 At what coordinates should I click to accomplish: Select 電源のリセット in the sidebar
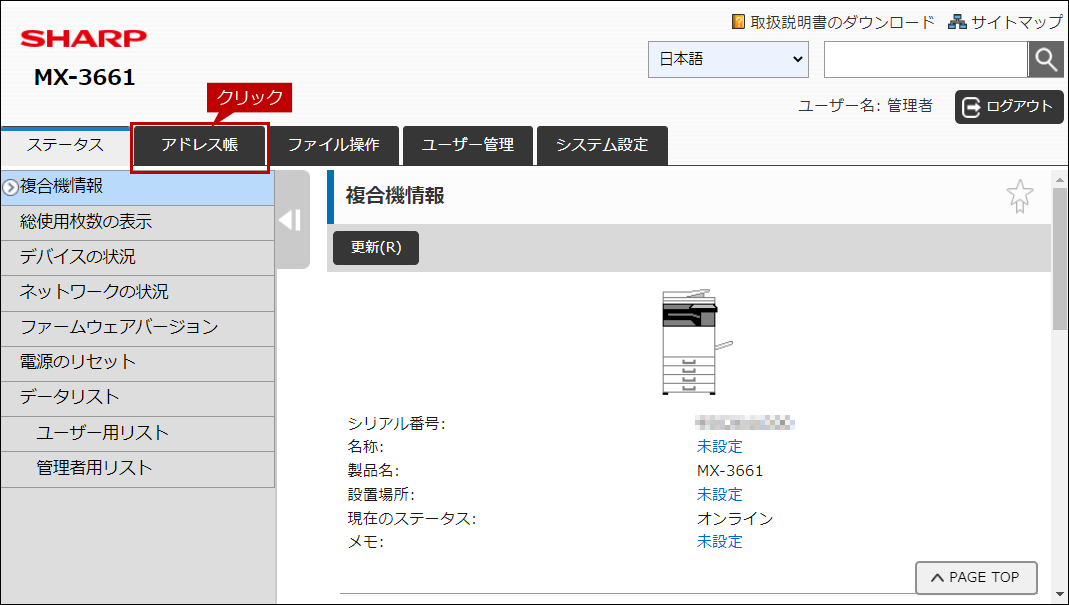138,363
